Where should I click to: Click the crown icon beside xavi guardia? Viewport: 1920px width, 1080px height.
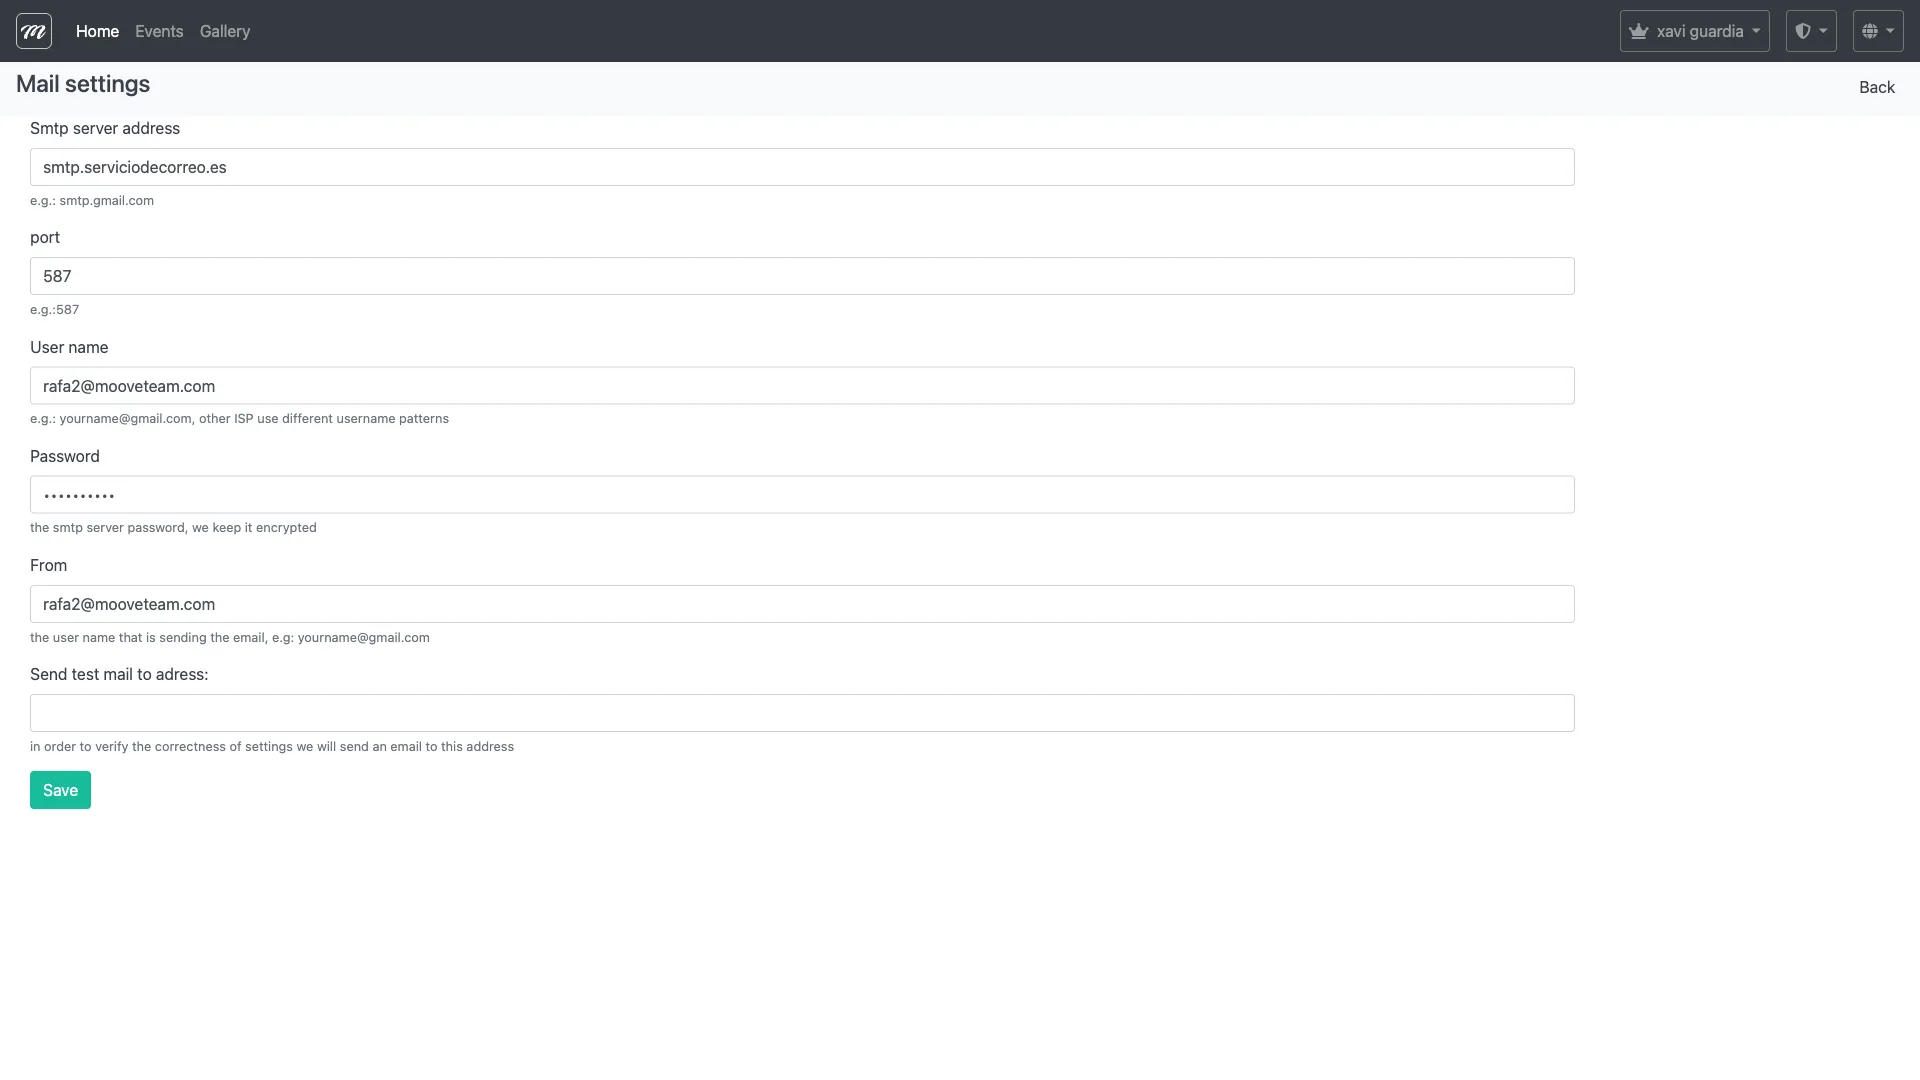coord(1638,30)
